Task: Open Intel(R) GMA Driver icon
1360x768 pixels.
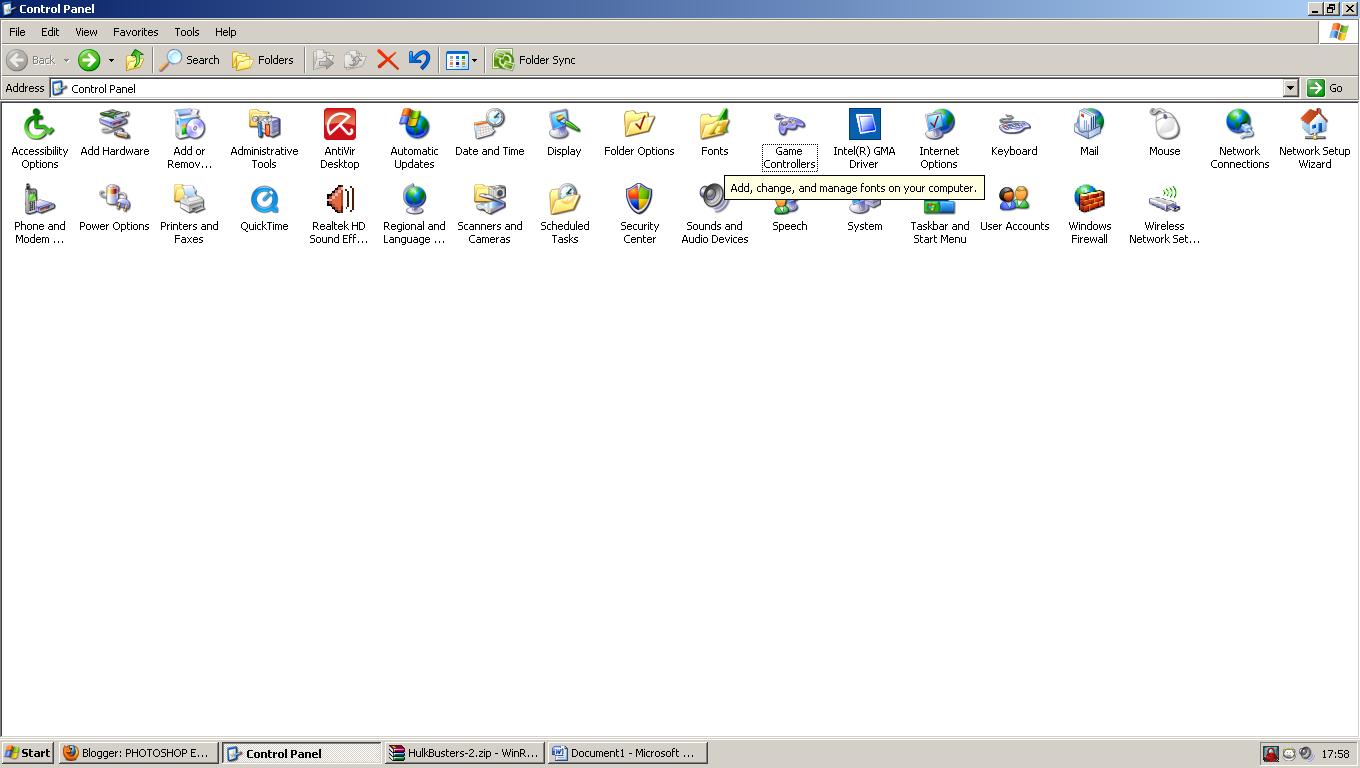Action: tap(864, 125)
